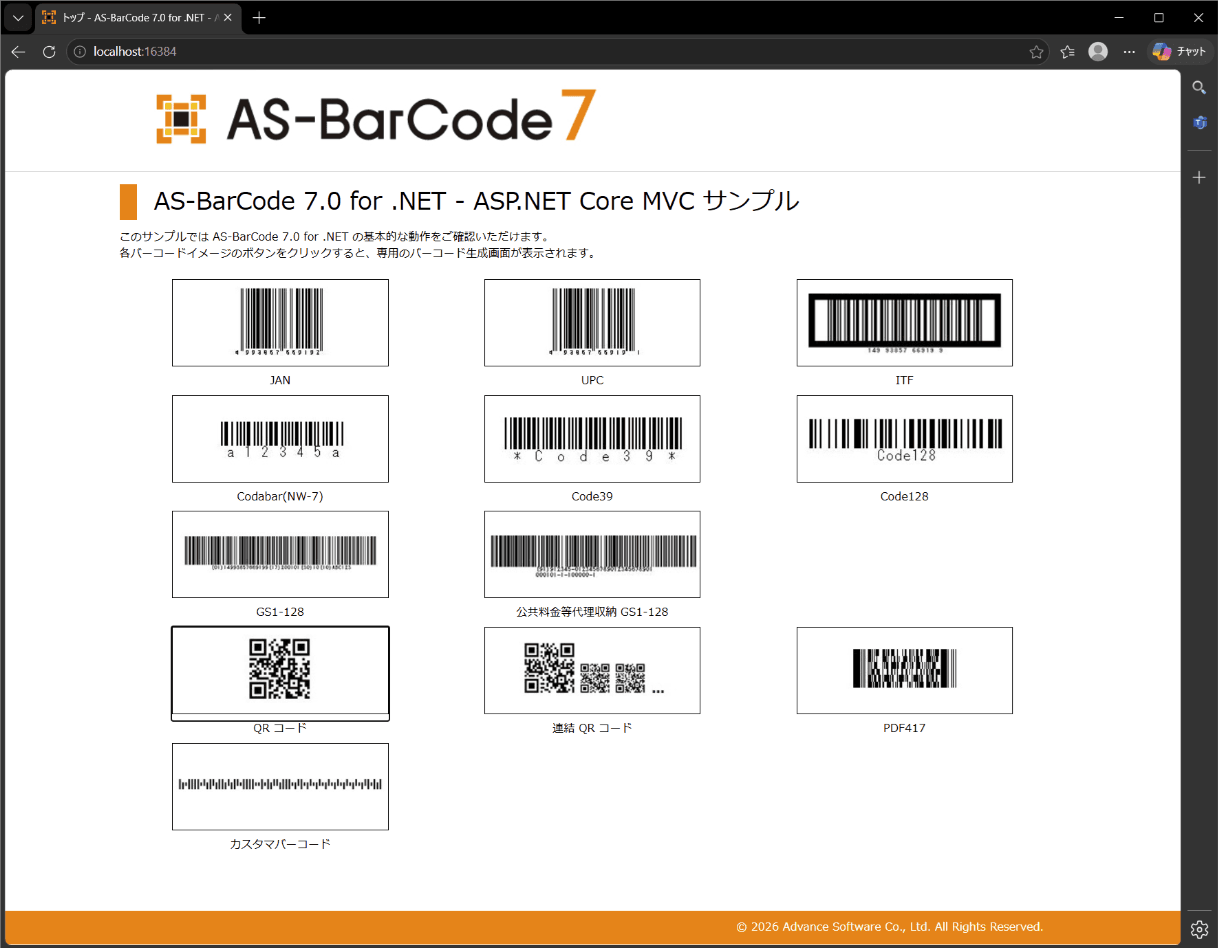Viewport: 1218px width, 948px height.
Task: Open the Copilot チャット button
Action: (1180, 52)
